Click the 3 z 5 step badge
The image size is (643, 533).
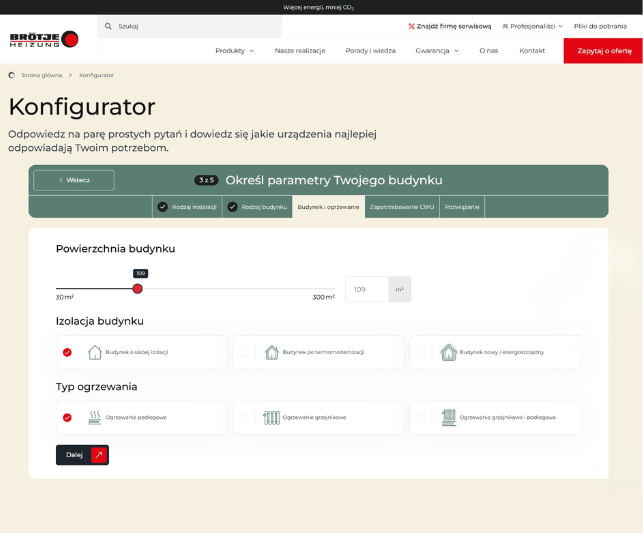(206, 180)
